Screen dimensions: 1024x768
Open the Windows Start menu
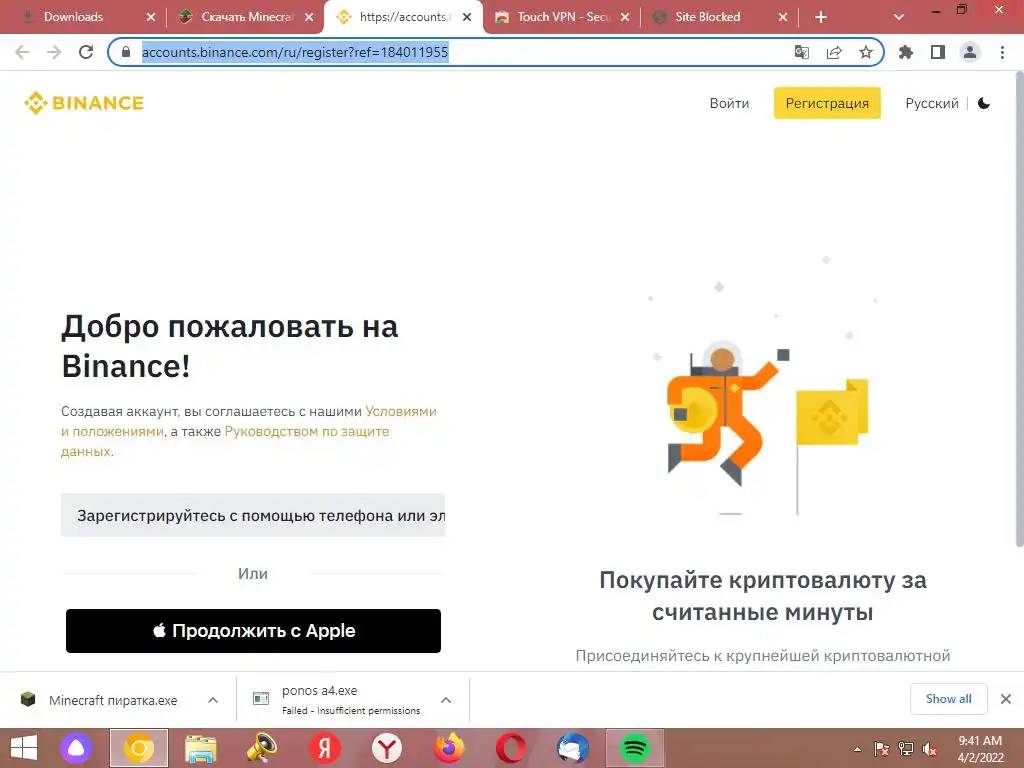click(x=24, y=748)
